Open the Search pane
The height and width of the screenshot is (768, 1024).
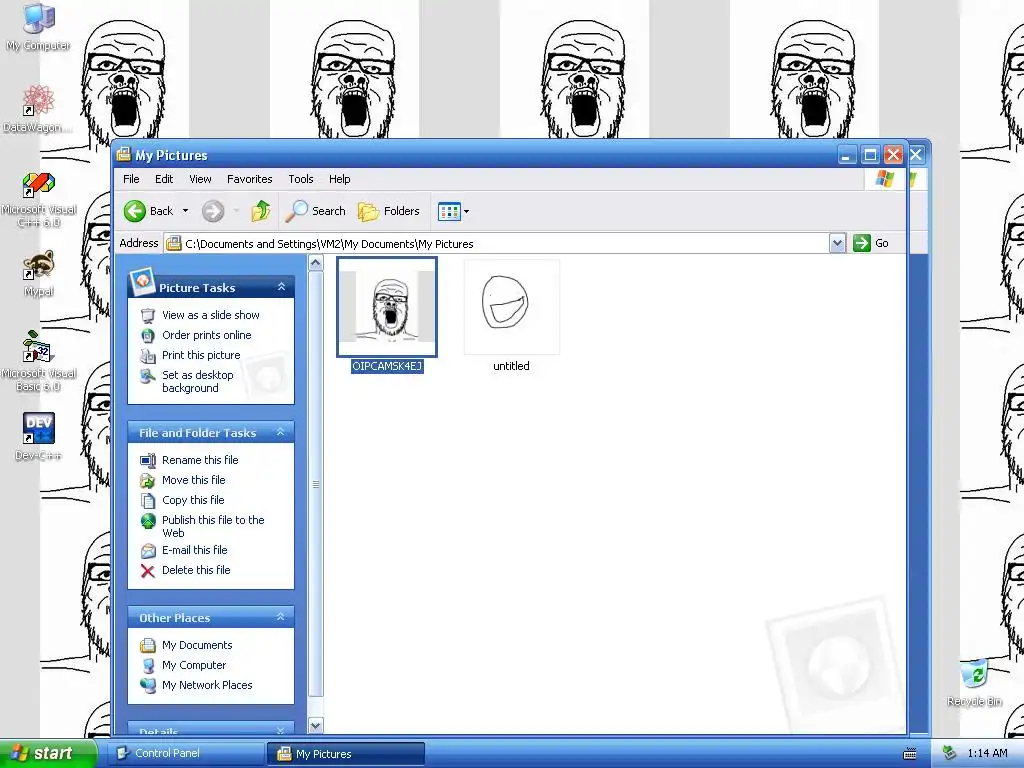point(316,211)
